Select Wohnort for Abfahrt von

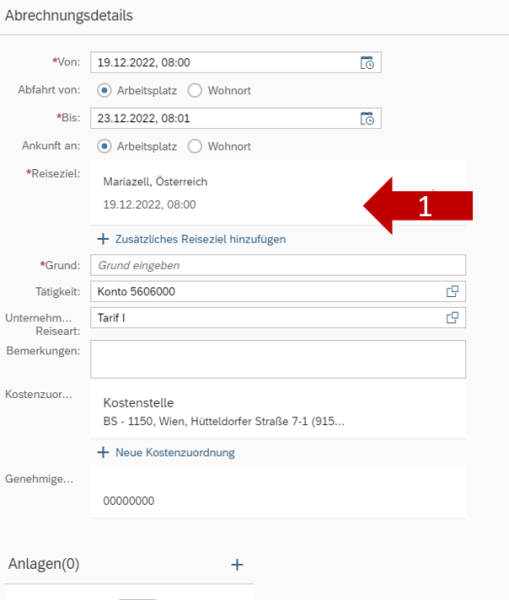[x=194, y=90]
